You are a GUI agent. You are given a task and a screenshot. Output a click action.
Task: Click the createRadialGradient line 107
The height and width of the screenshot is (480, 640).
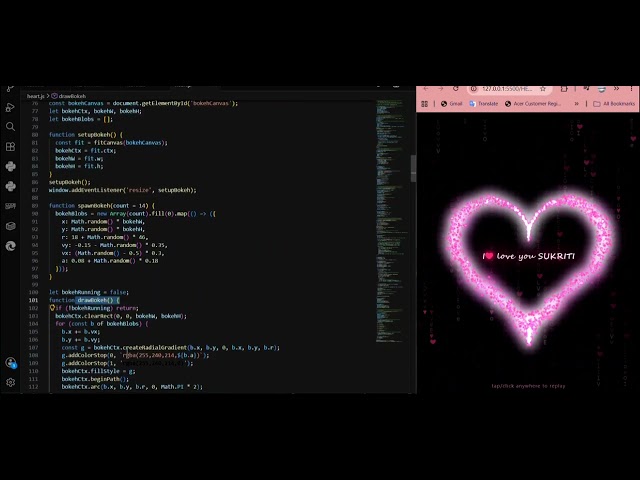(171, 347)
